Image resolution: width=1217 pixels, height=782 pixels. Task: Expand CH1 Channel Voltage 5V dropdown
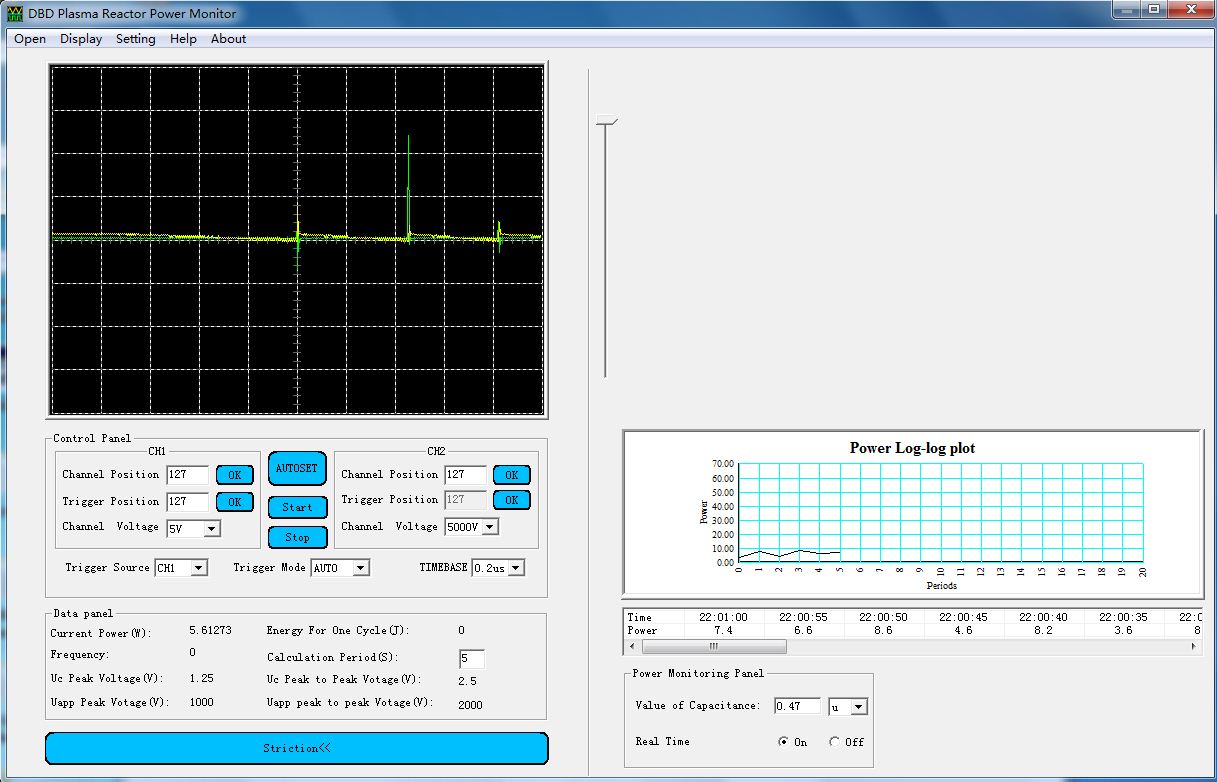pos(212,528)
